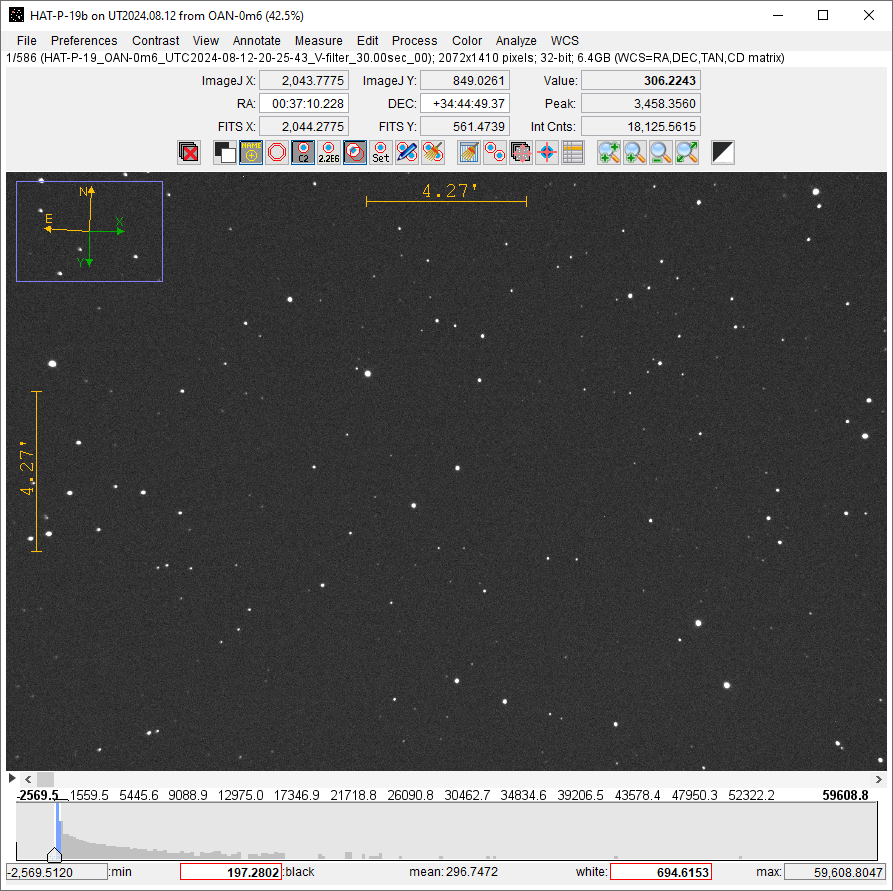This screenshot has width=893, height=891.
Task: Toggle the C2 centroid aperture button
Action: click(x=303, y=152)
